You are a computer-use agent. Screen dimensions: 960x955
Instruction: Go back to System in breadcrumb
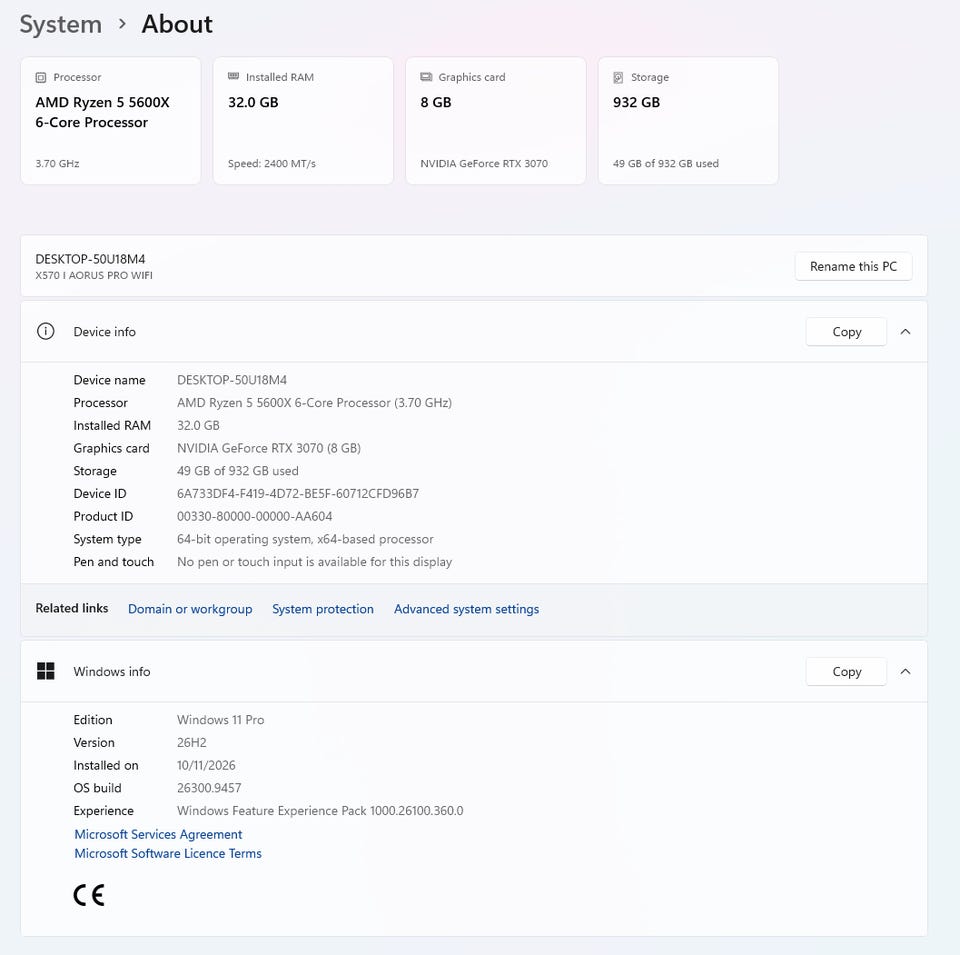click(61, 24)
